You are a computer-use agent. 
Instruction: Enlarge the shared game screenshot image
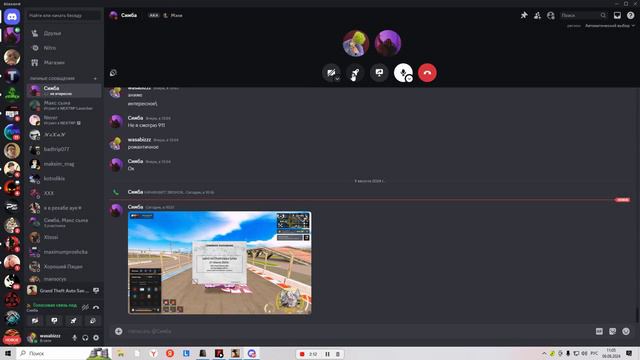(x=220, y=263)
